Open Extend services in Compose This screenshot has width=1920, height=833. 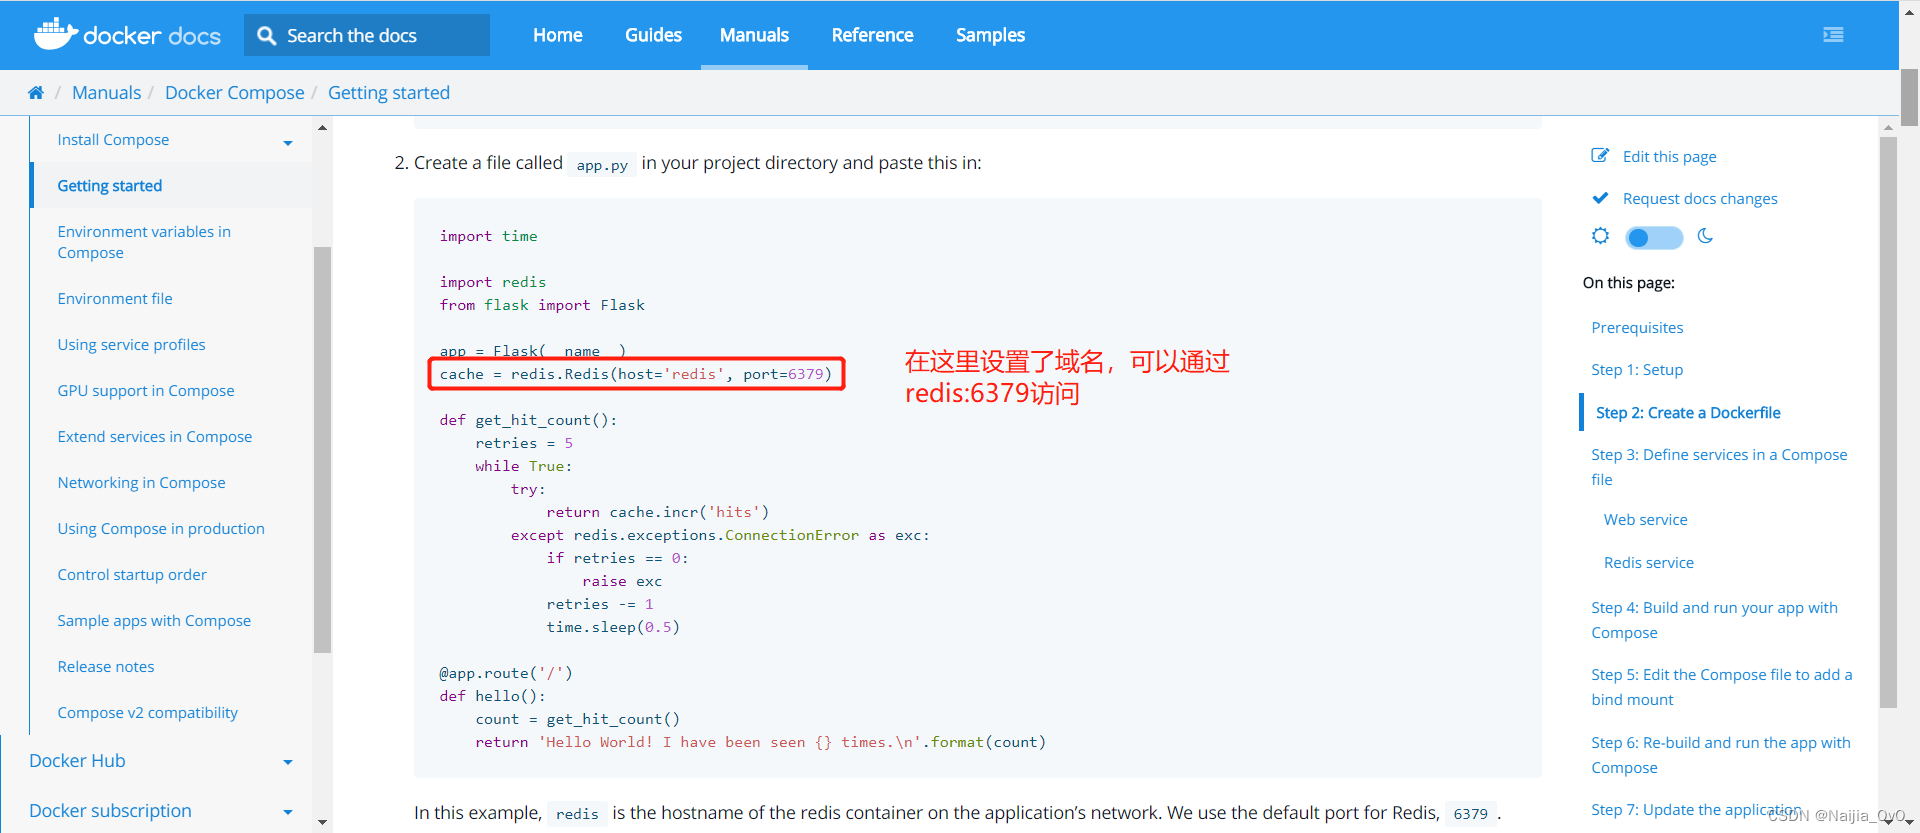[155, 437]
